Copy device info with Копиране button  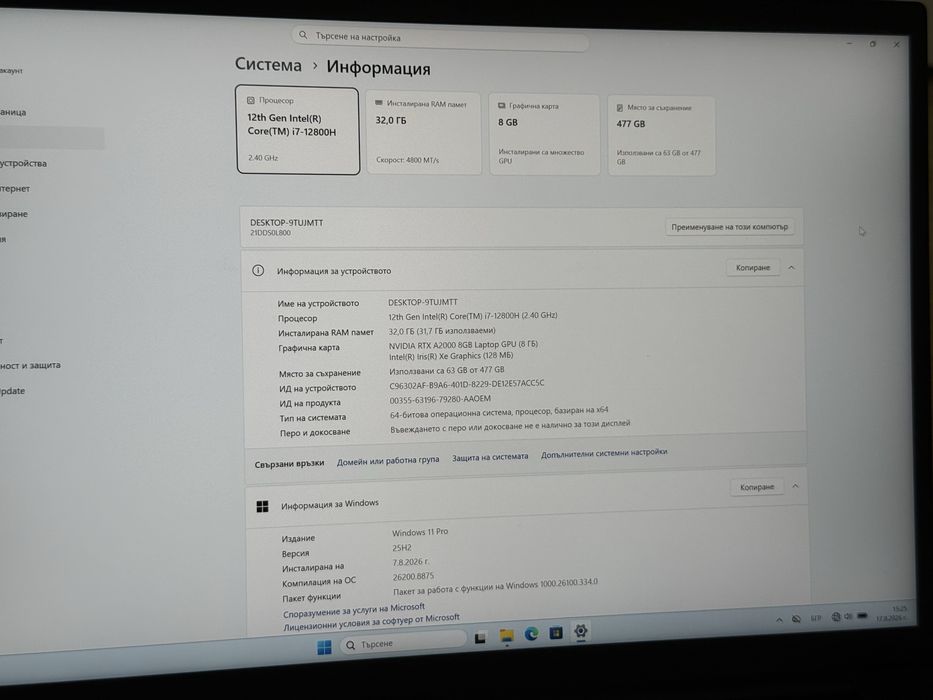(753, 267)
